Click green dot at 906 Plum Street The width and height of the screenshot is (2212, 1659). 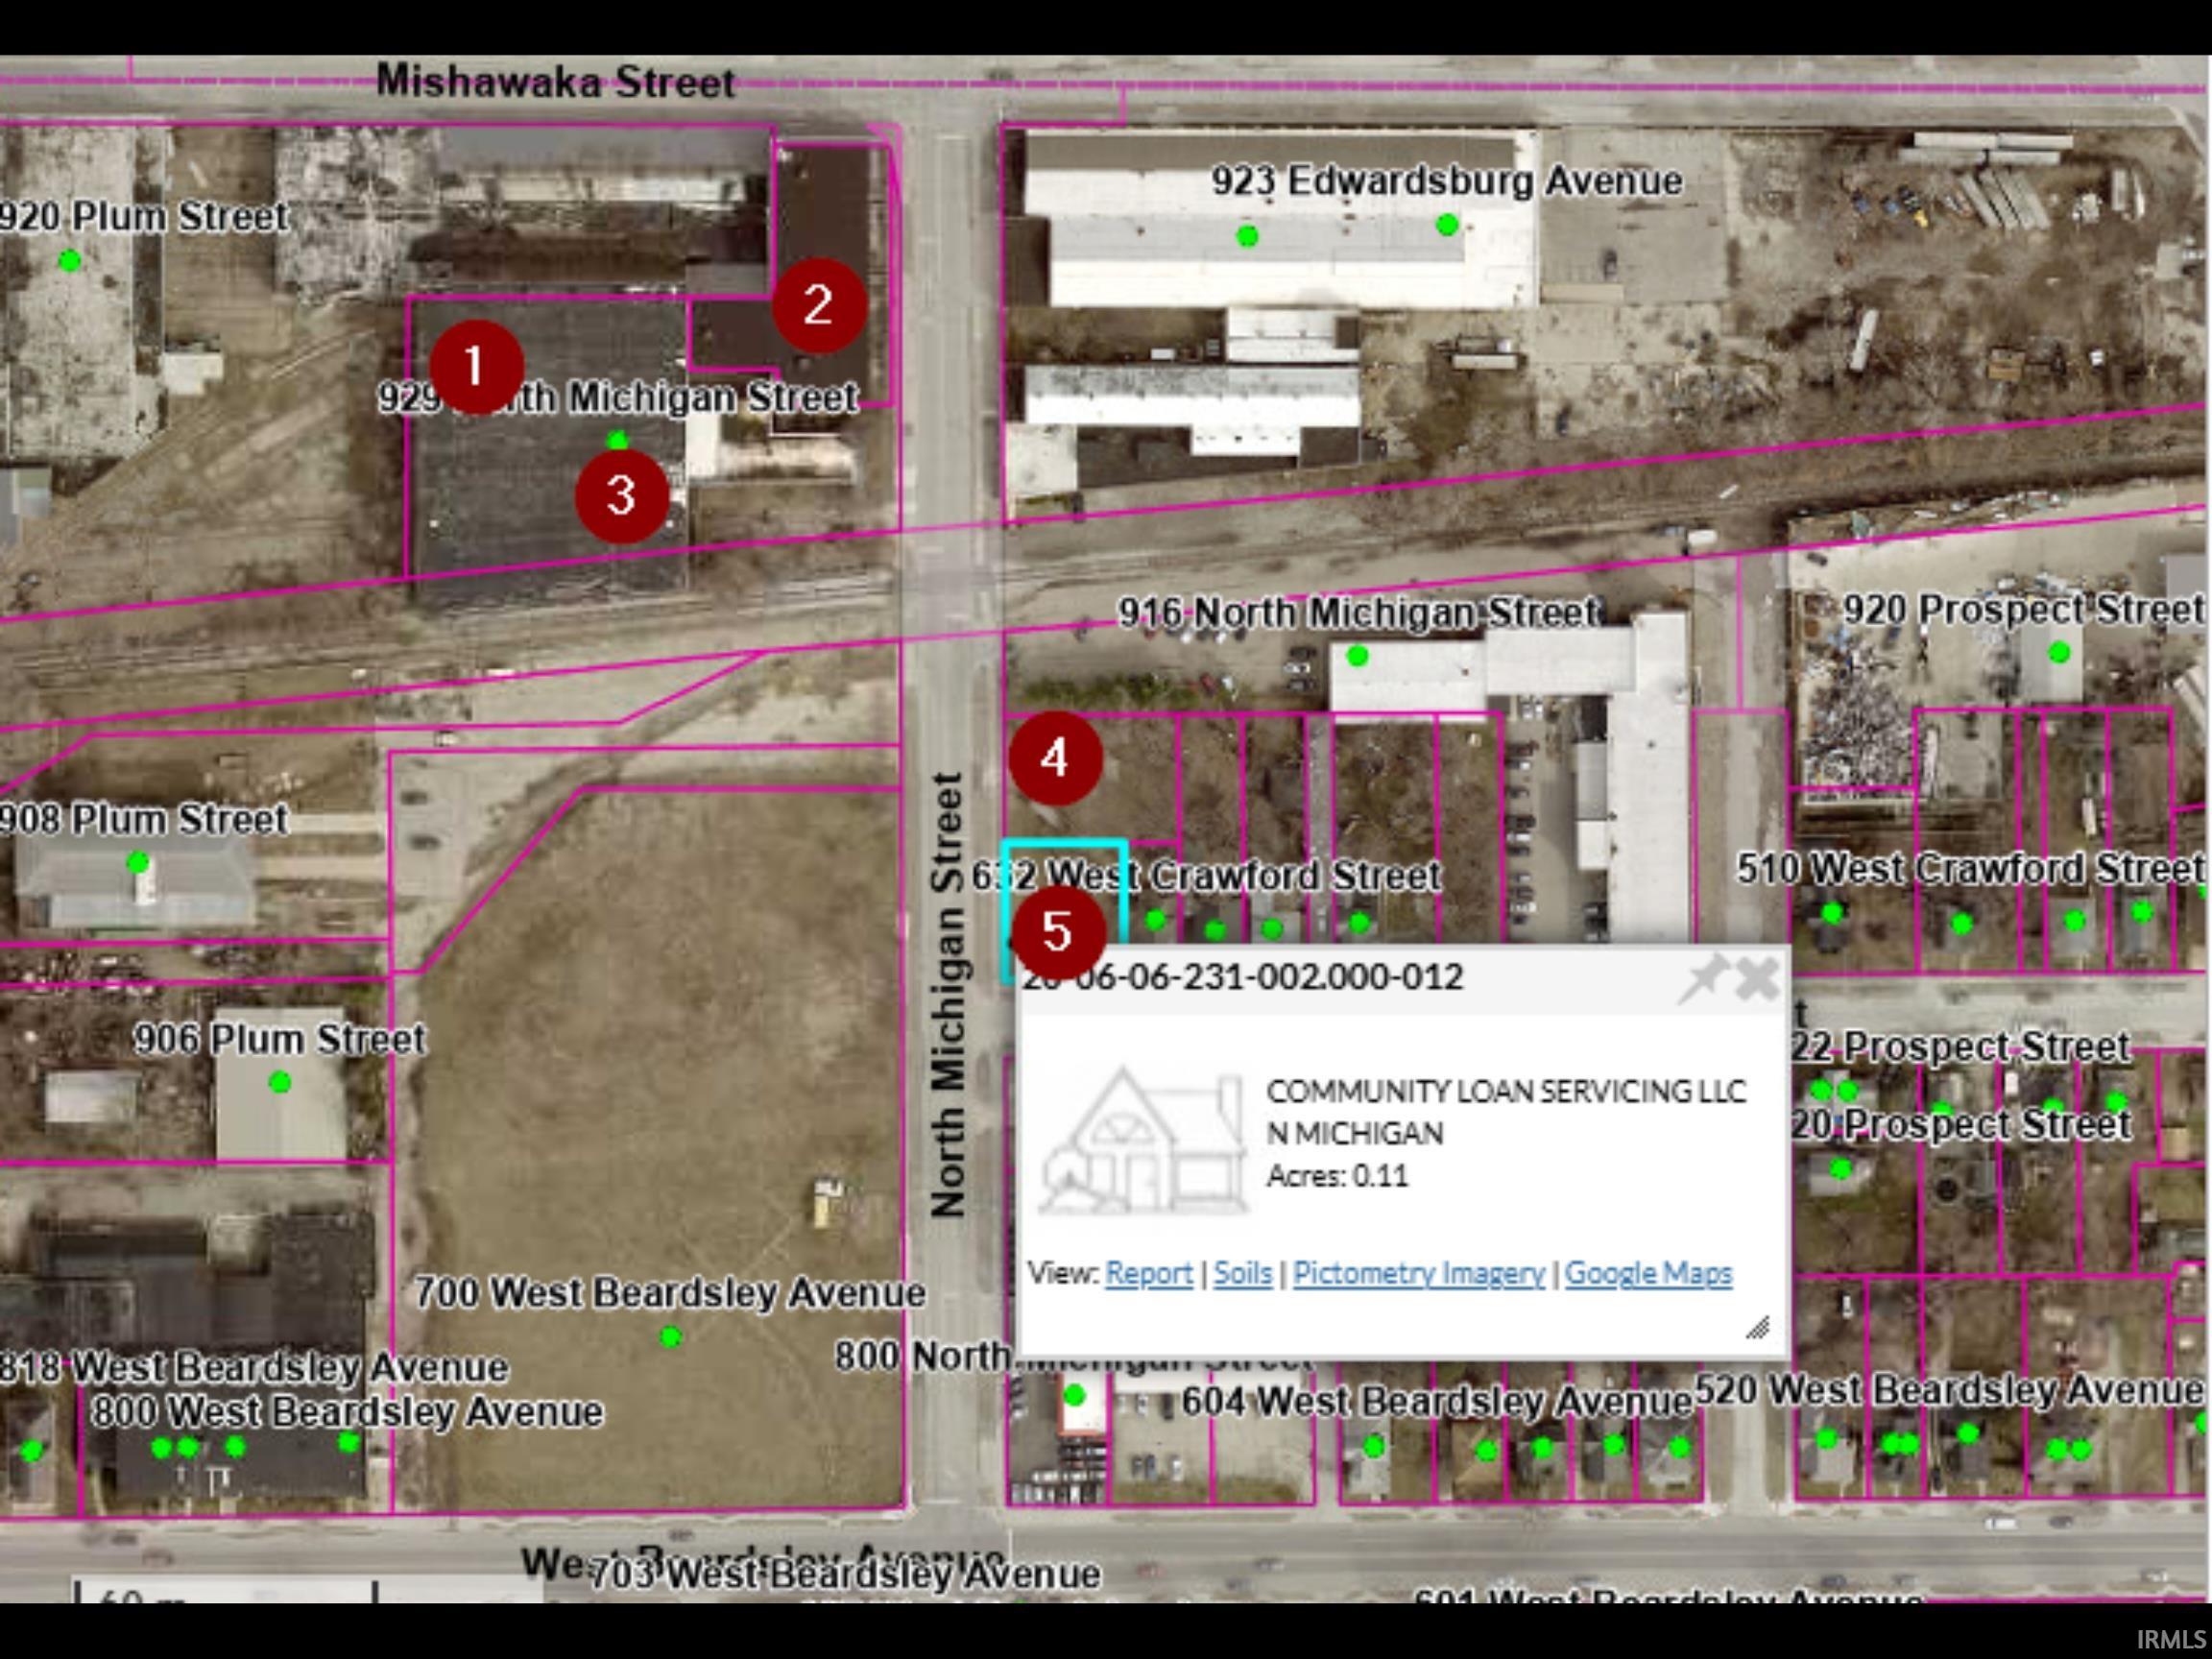pos(280,1082)
